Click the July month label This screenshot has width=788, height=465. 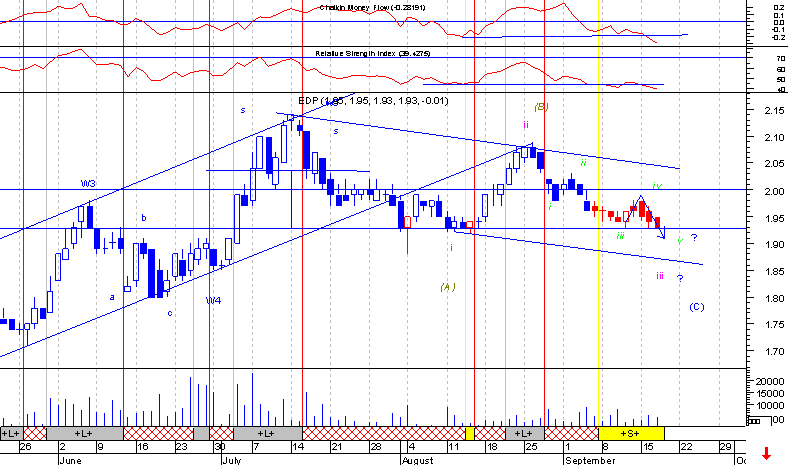[x=232, y=460]
